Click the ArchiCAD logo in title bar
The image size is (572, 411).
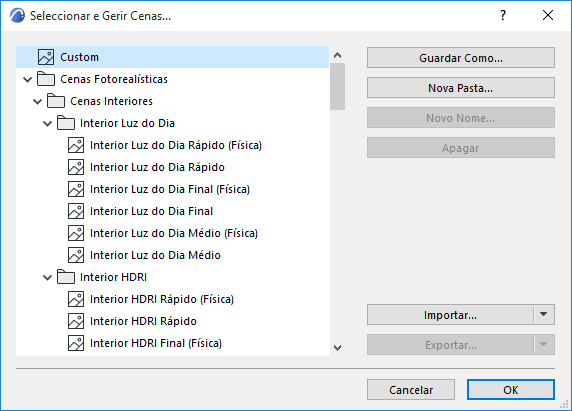[17, 16]
